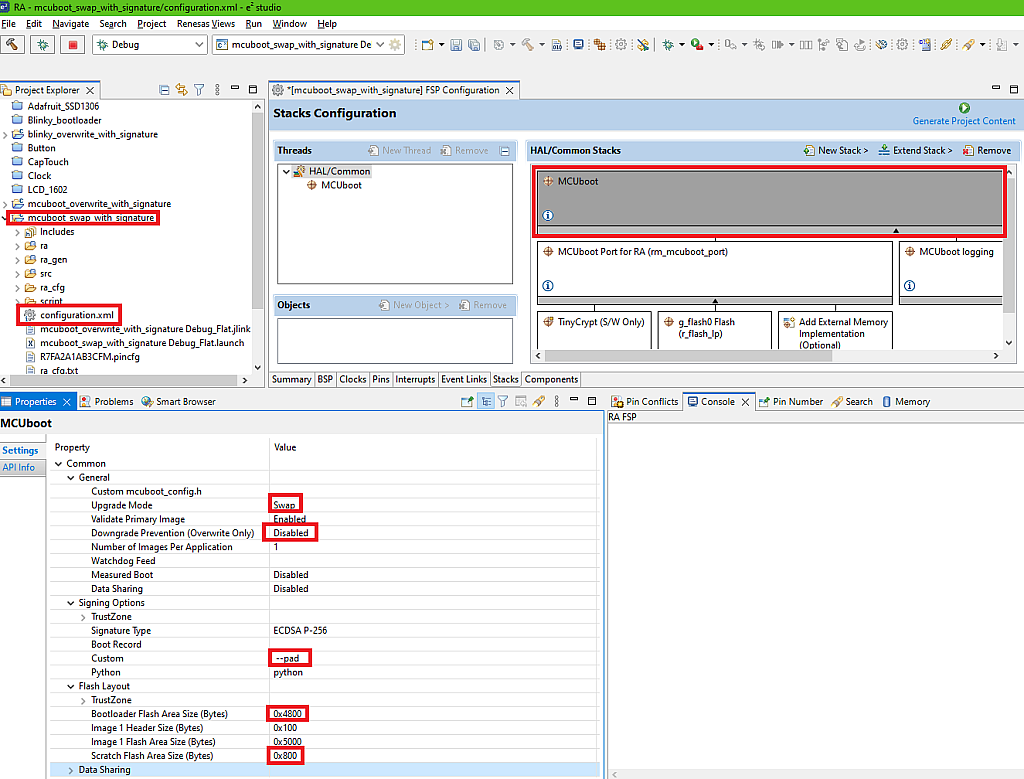Image resolution: width=1024 pixels, height=779 pixels.
Task: Click the info icon on MCUboot Port for RA
Action: [x=546, y=286]
